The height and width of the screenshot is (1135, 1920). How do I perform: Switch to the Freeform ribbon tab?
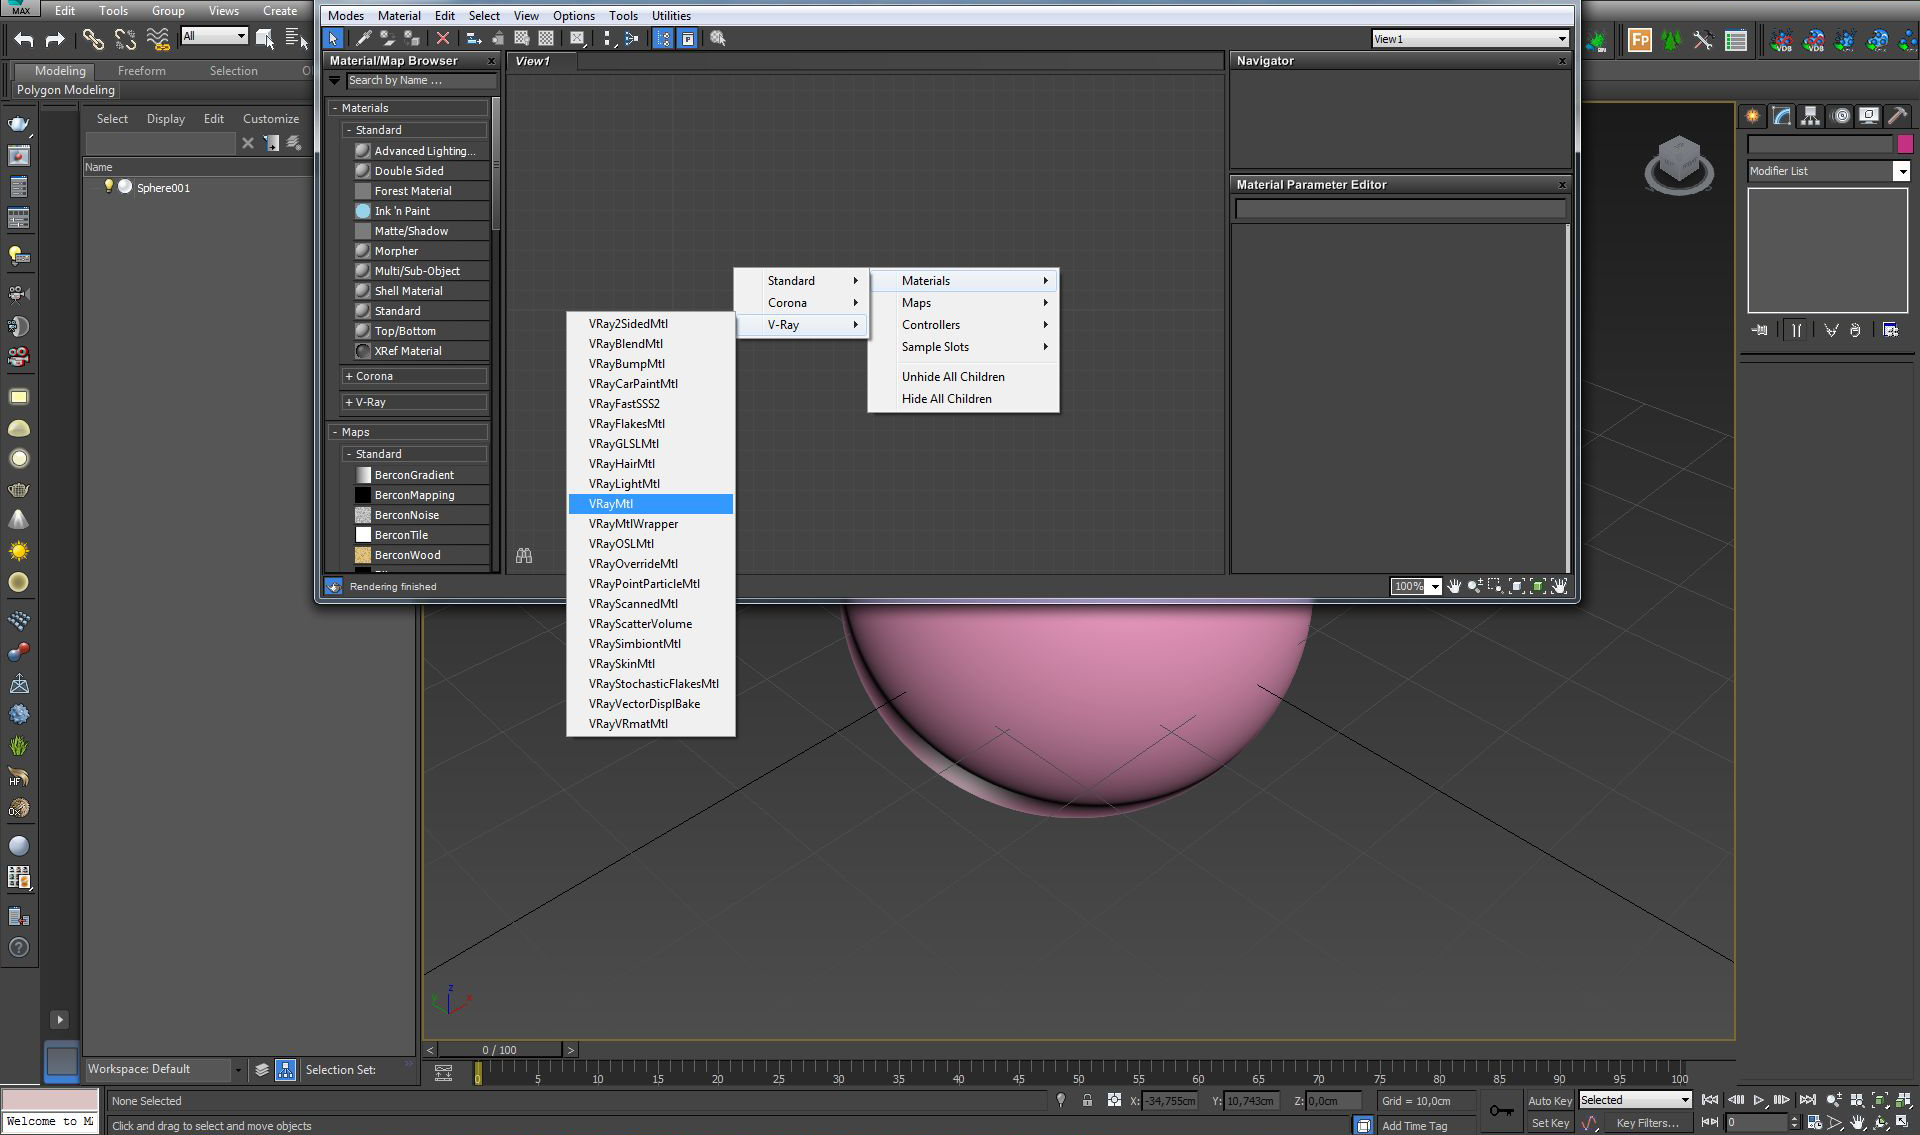click(x=142, y=71)
